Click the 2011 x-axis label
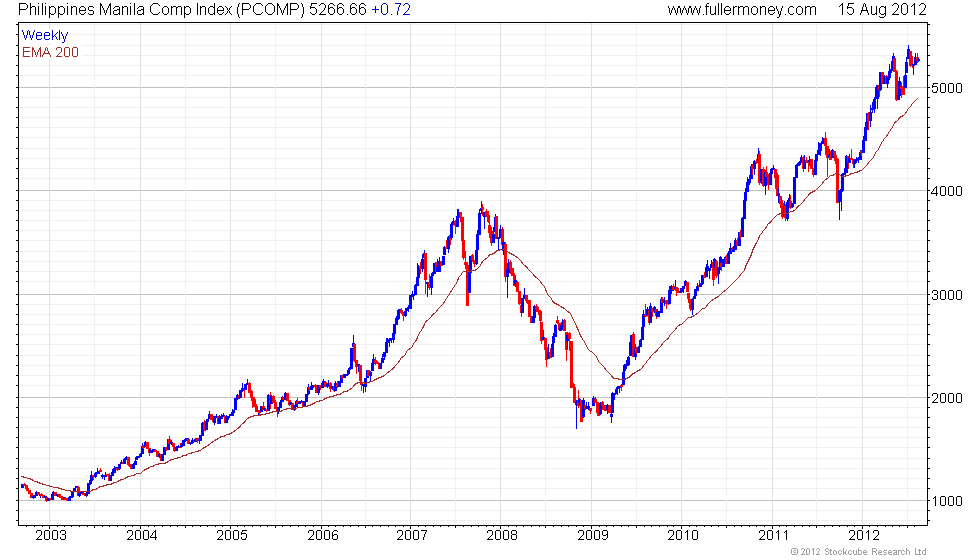 click(773, 535)
